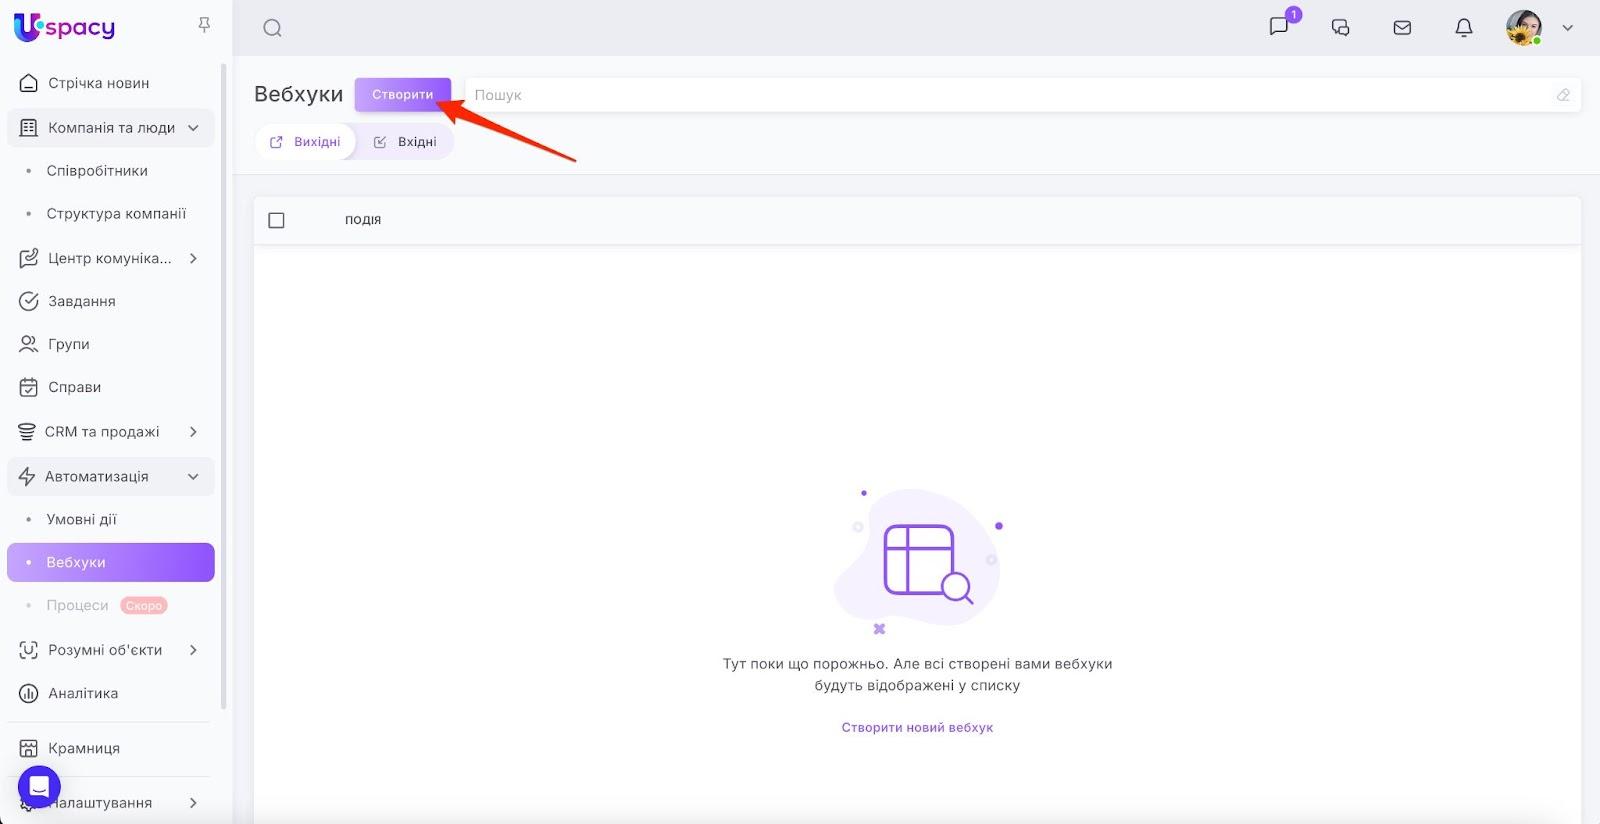Open the chat messages icon with badge
This screenshot has width=1600, height=824.
1279,27
